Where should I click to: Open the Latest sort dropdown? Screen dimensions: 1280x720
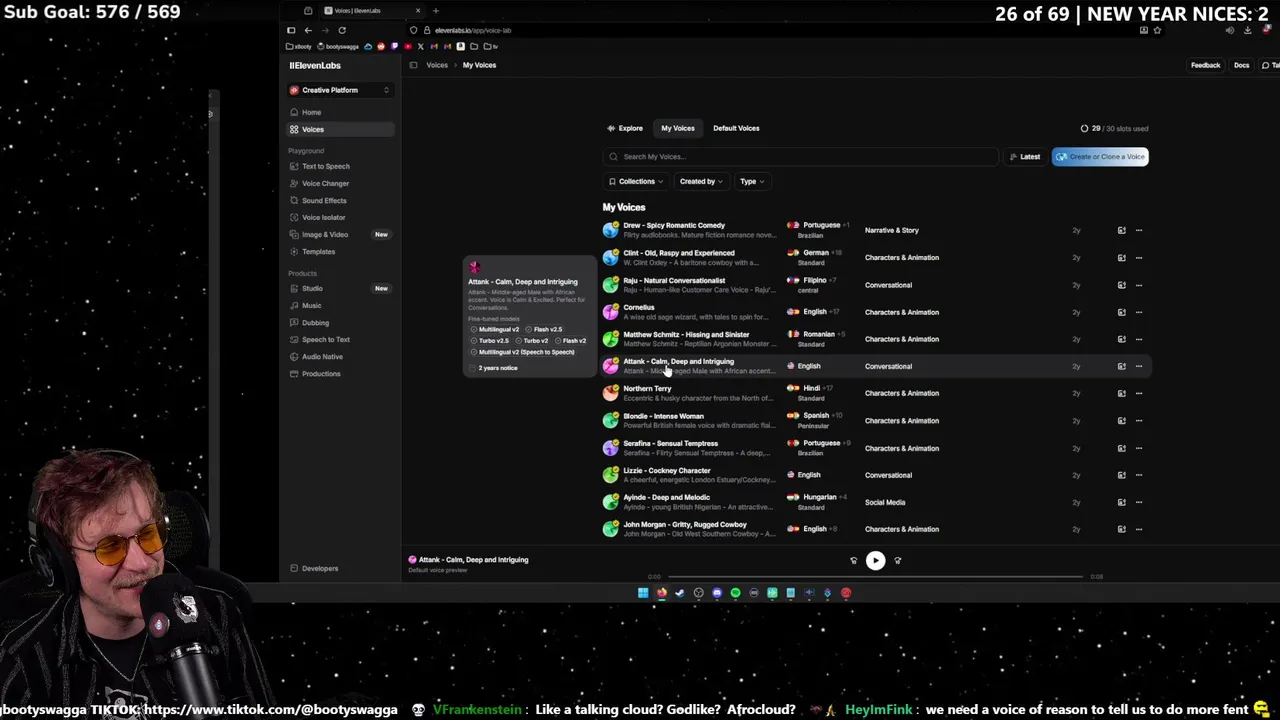point(1025,157)
